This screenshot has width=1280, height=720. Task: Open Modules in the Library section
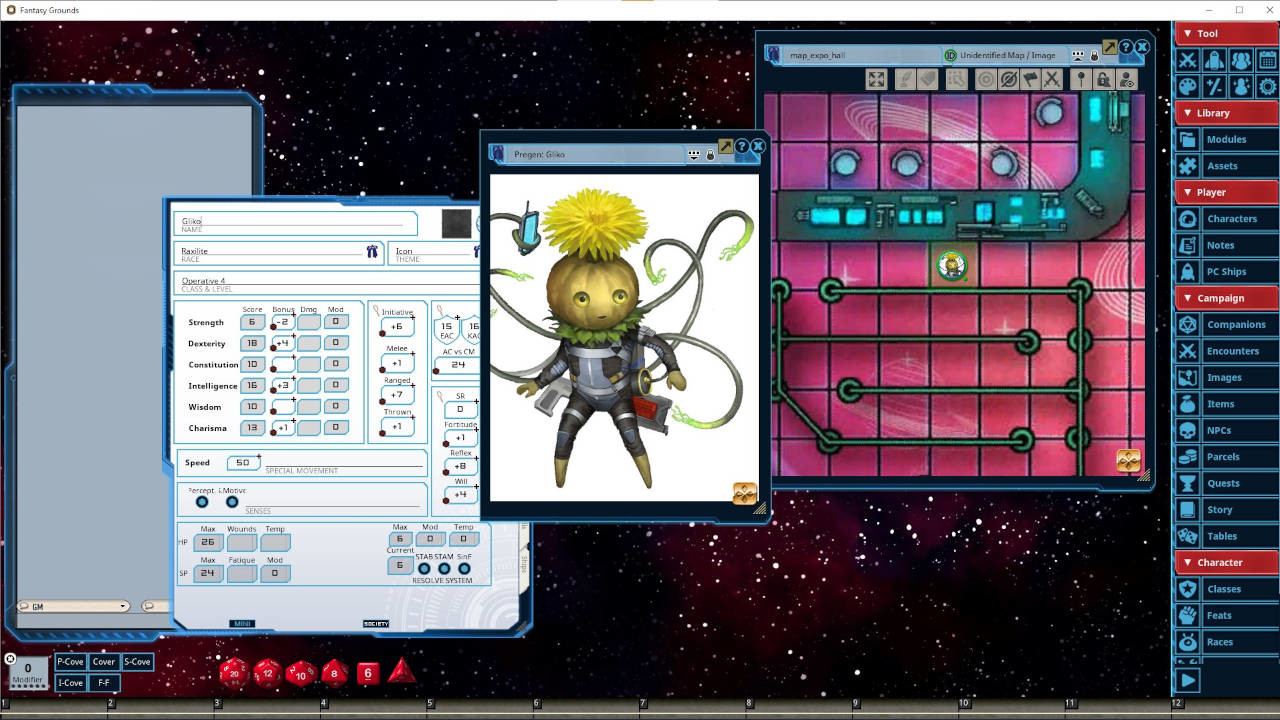(x=1226, y=140)
